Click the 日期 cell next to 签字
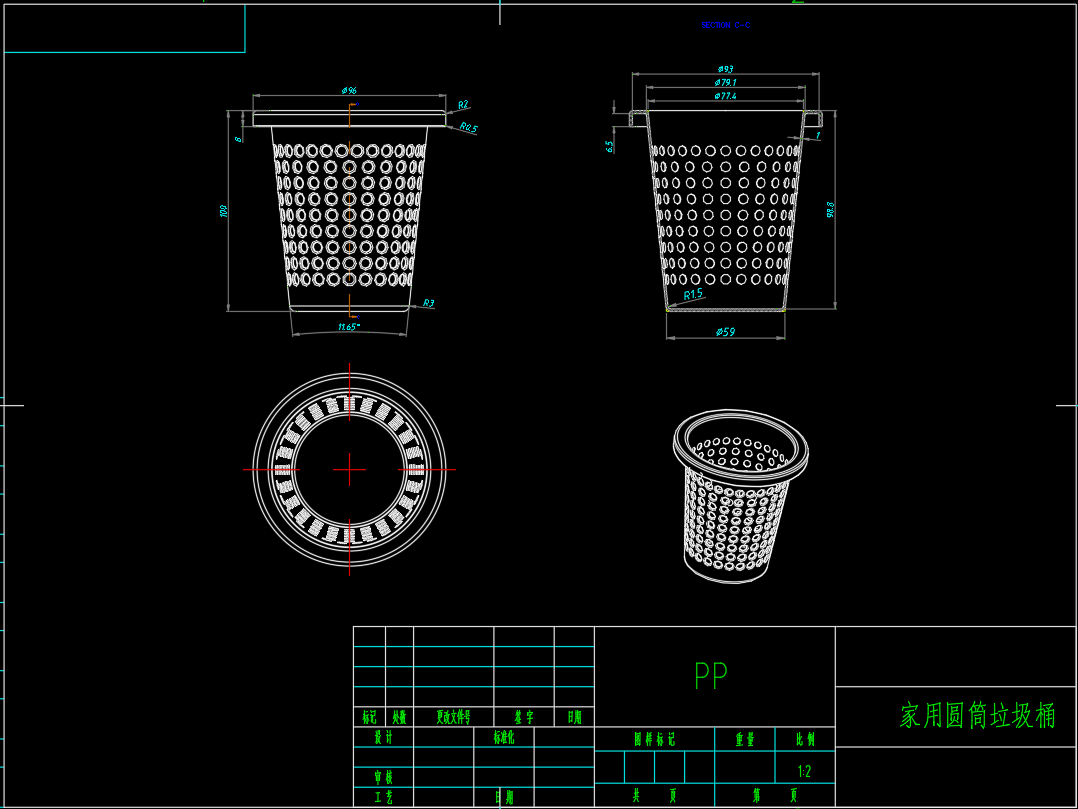Viewport: 1078px width, 809px height. click(575, 718)
